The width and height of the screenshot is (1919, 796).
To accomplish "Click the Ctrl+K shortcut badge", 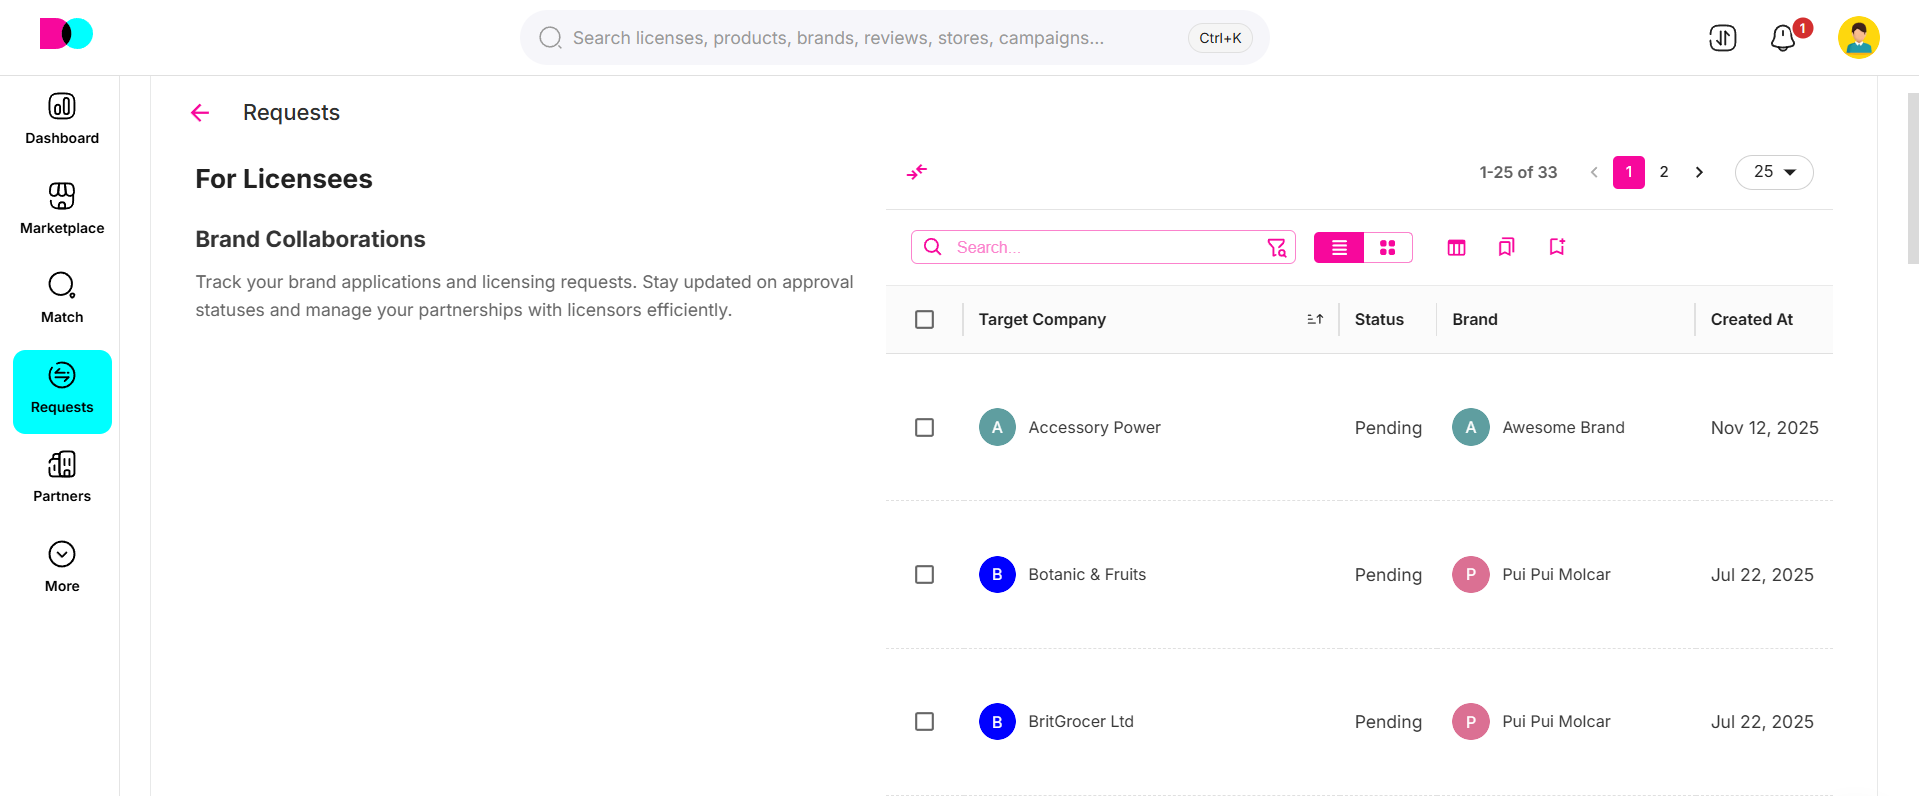I will tap(1220, 38).
